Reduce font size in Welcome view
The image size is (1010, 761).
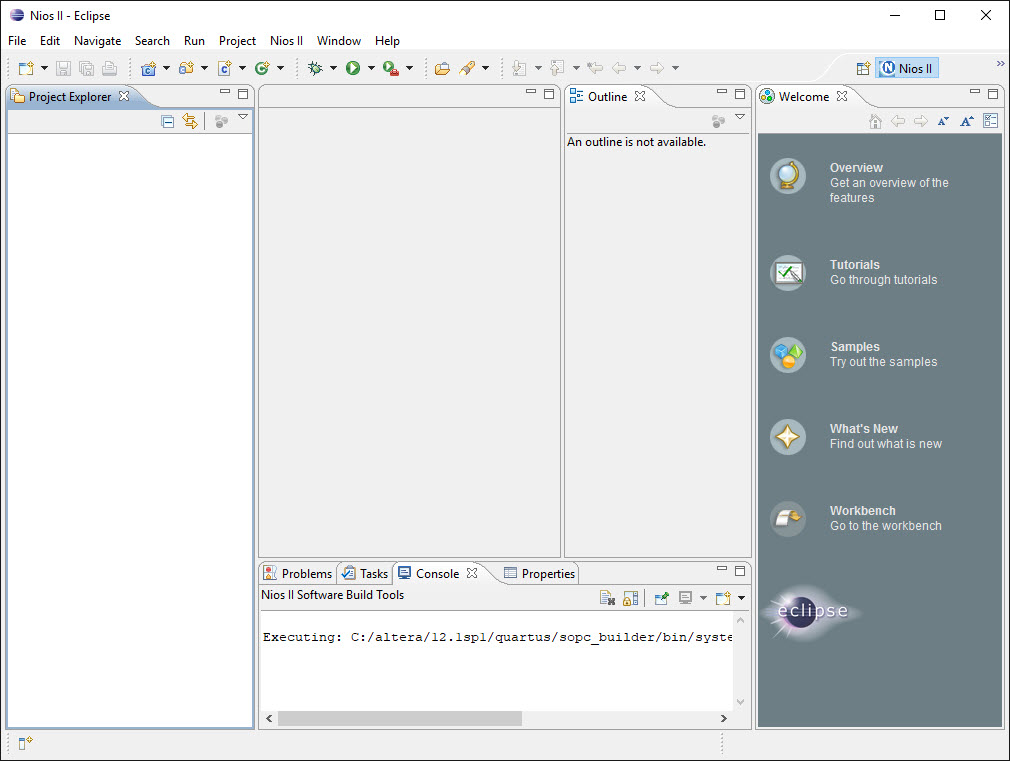(x=943, y=121)
